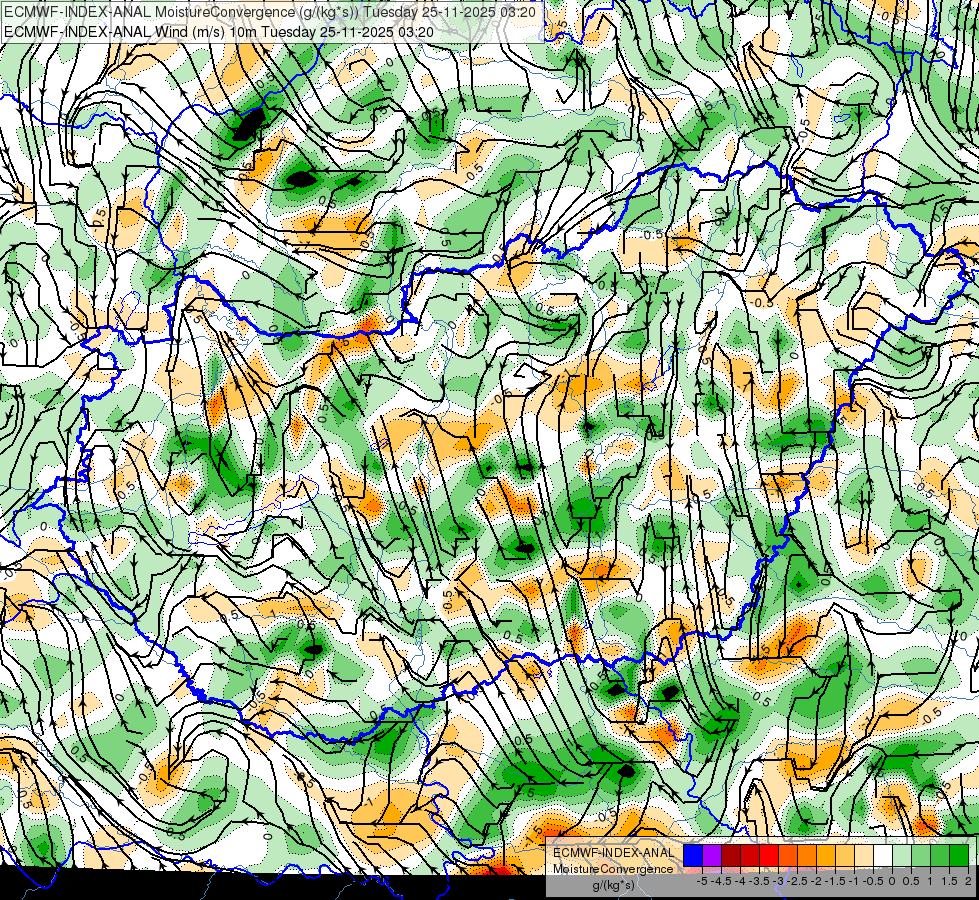Click 'MoistureConvergence' label in the legend box
This screenshot has height=900, width=979.
click(613, 869)
